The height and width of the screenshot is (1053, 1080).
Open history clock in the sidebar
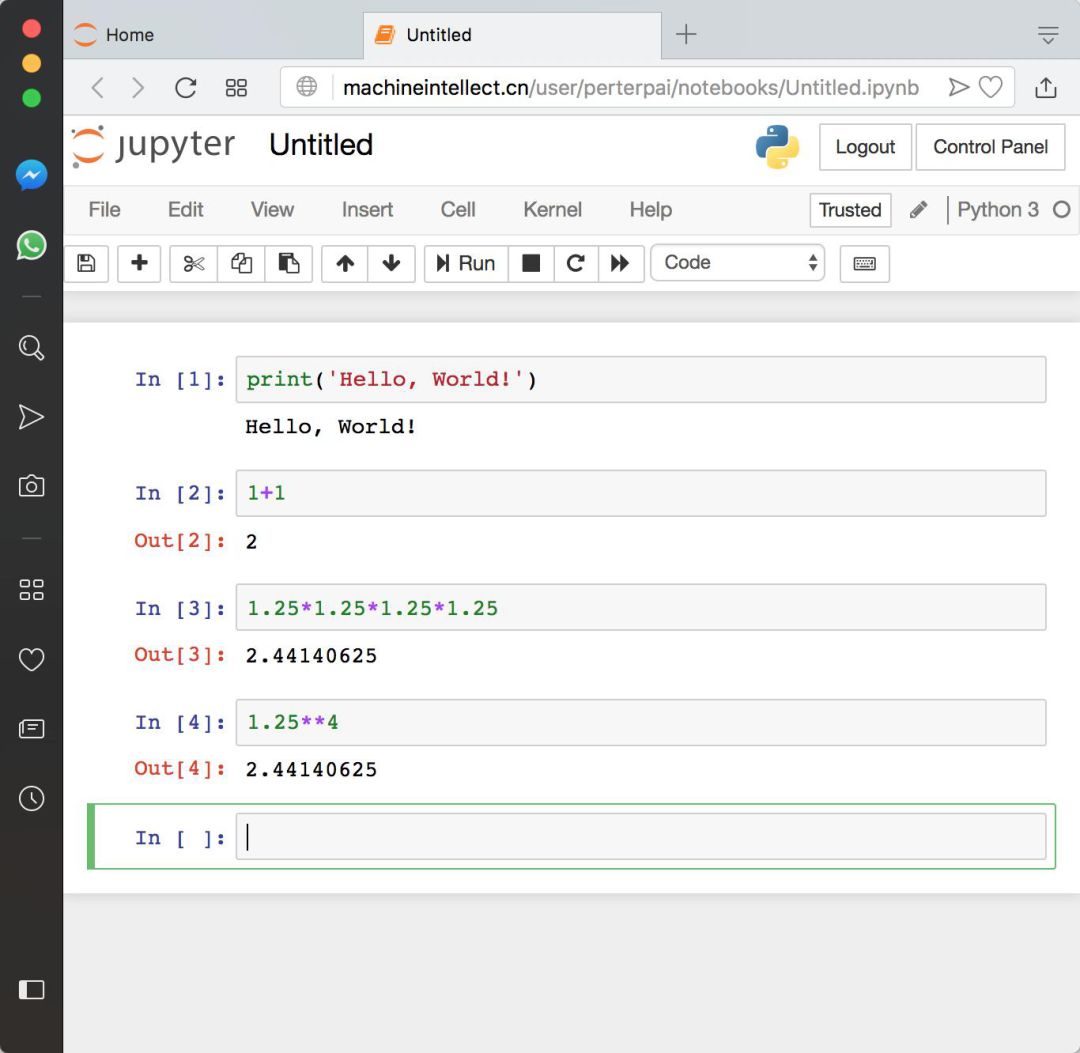31,798
